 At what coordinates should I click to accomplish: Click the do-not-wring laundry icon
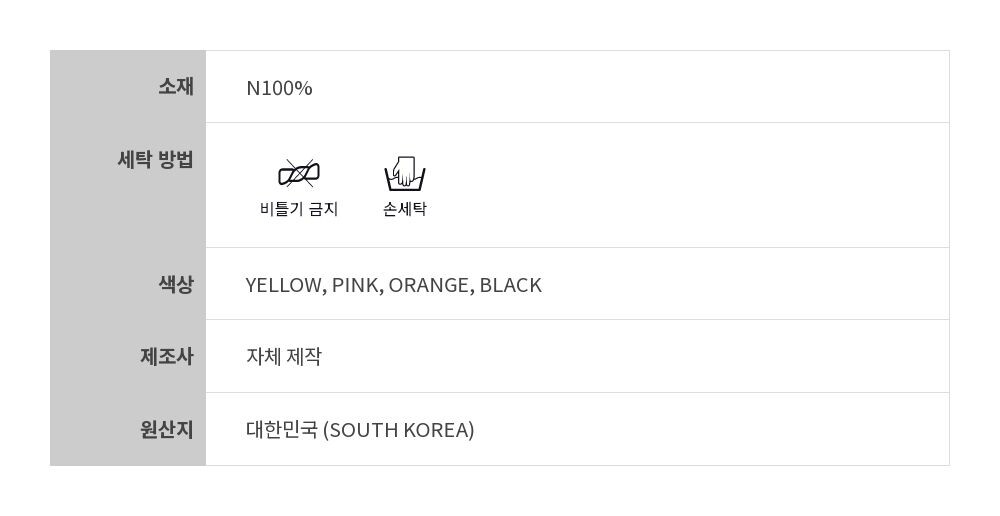pyautogui.click(x=298, y=174)
